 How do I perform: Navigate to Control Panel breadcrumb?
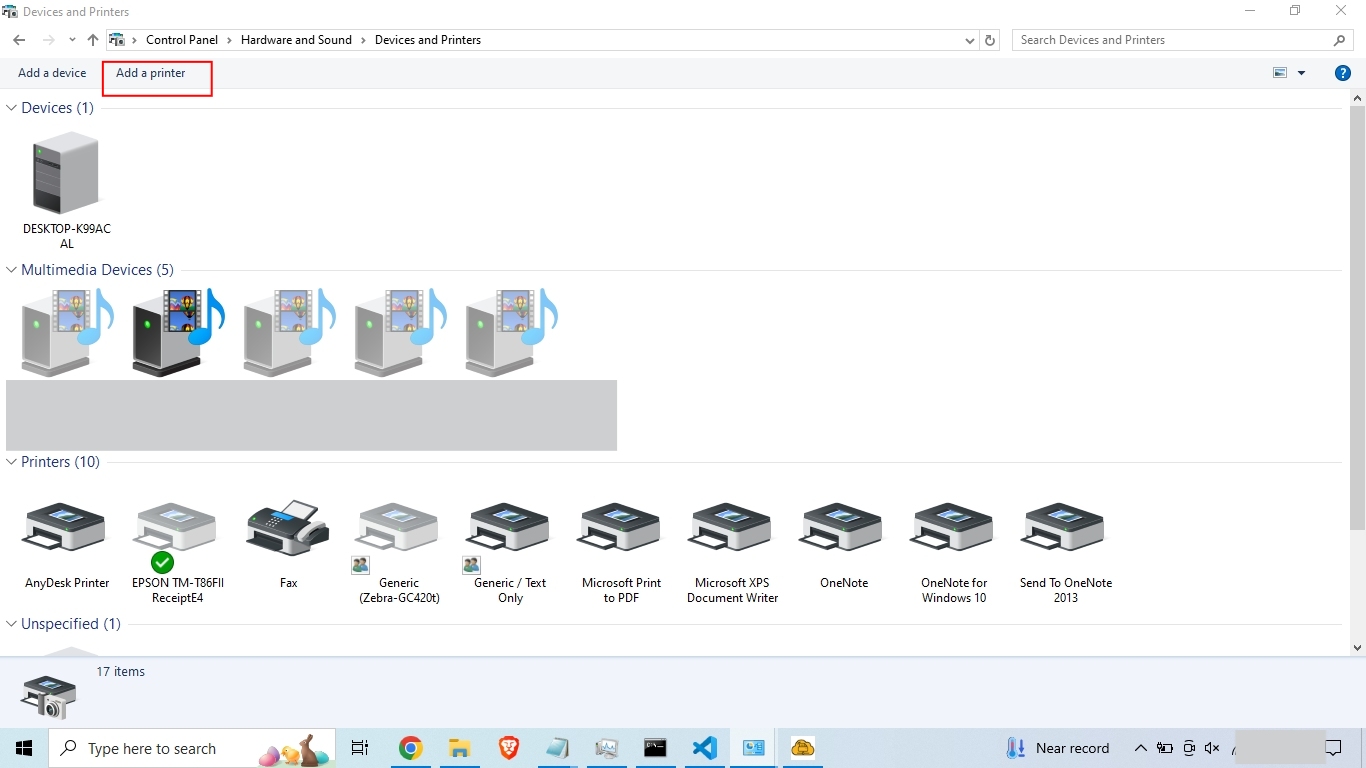tap(182, 40)
